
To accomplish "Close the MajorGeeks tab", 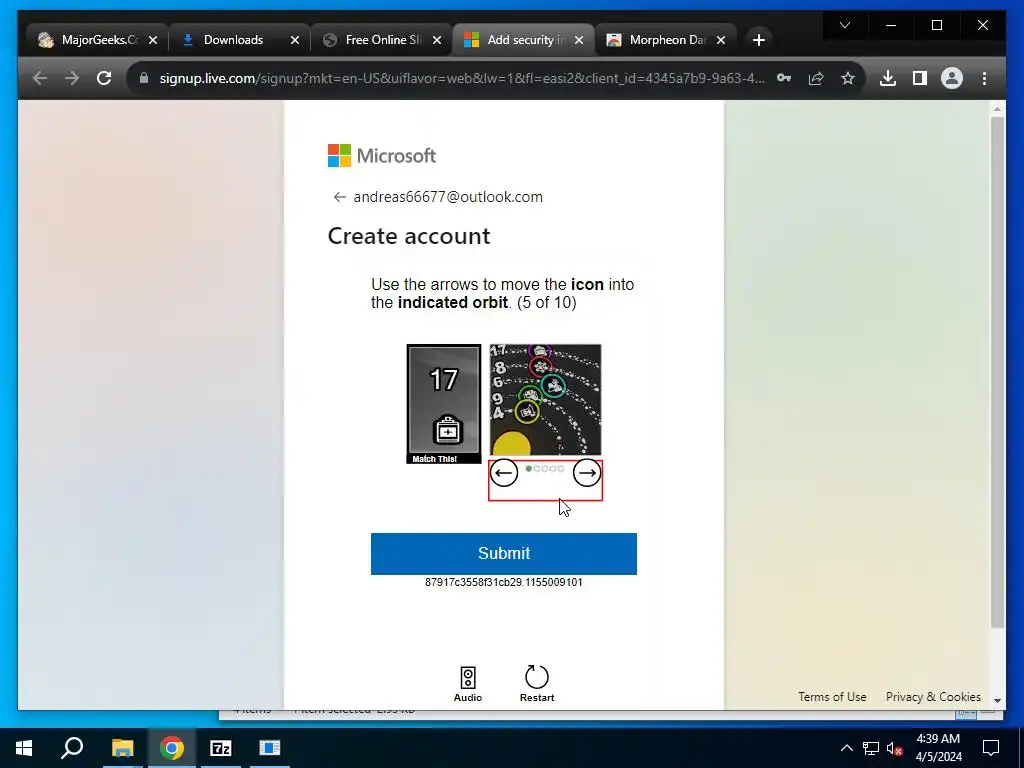I will point(153,40).
